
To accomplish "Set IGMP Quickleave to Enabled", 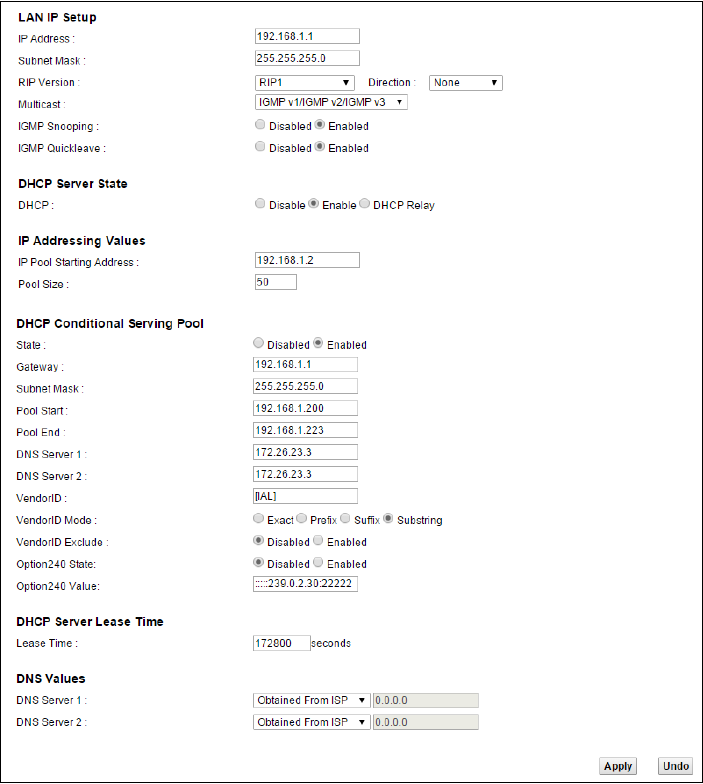I will point(320,146).
